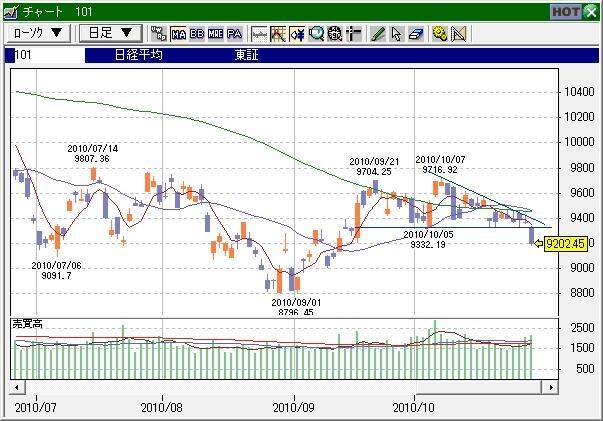Open the ローソク chart type dropdown
603x421 pixels.
(x=38, y=32)
